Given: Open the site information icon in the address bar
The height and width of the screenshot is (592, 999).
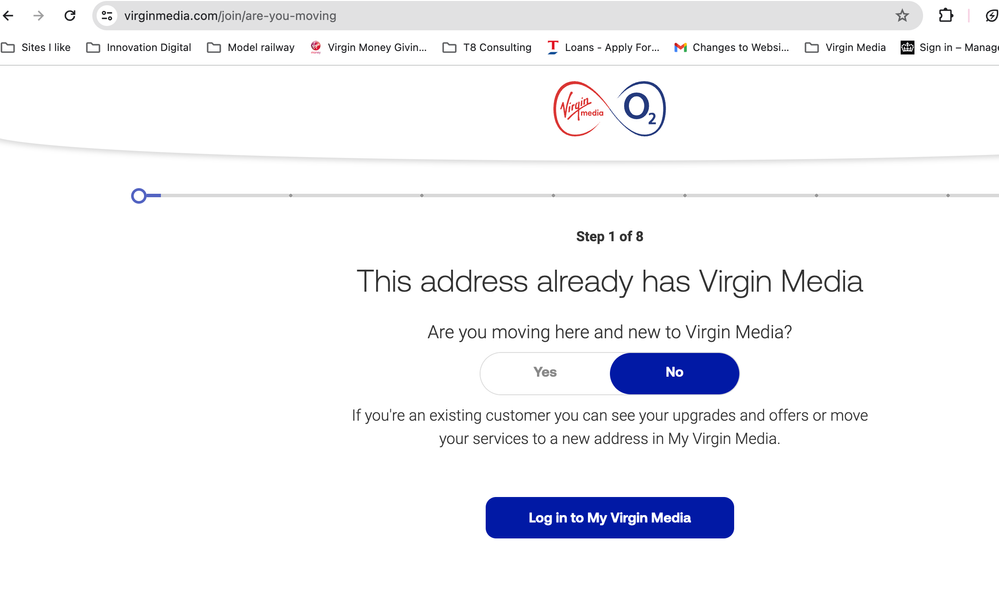Looking at the screenshot, I should (x=107, y=15).
